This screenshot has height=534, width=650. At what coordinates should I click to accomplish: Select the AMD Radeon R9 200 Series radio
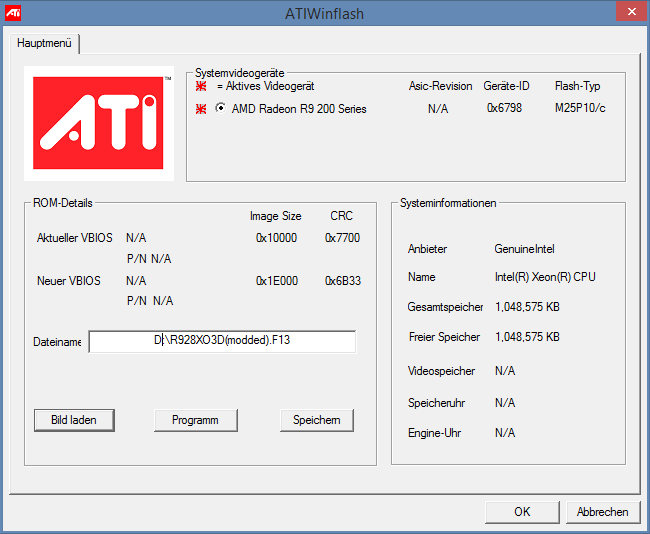coord(221,109)
